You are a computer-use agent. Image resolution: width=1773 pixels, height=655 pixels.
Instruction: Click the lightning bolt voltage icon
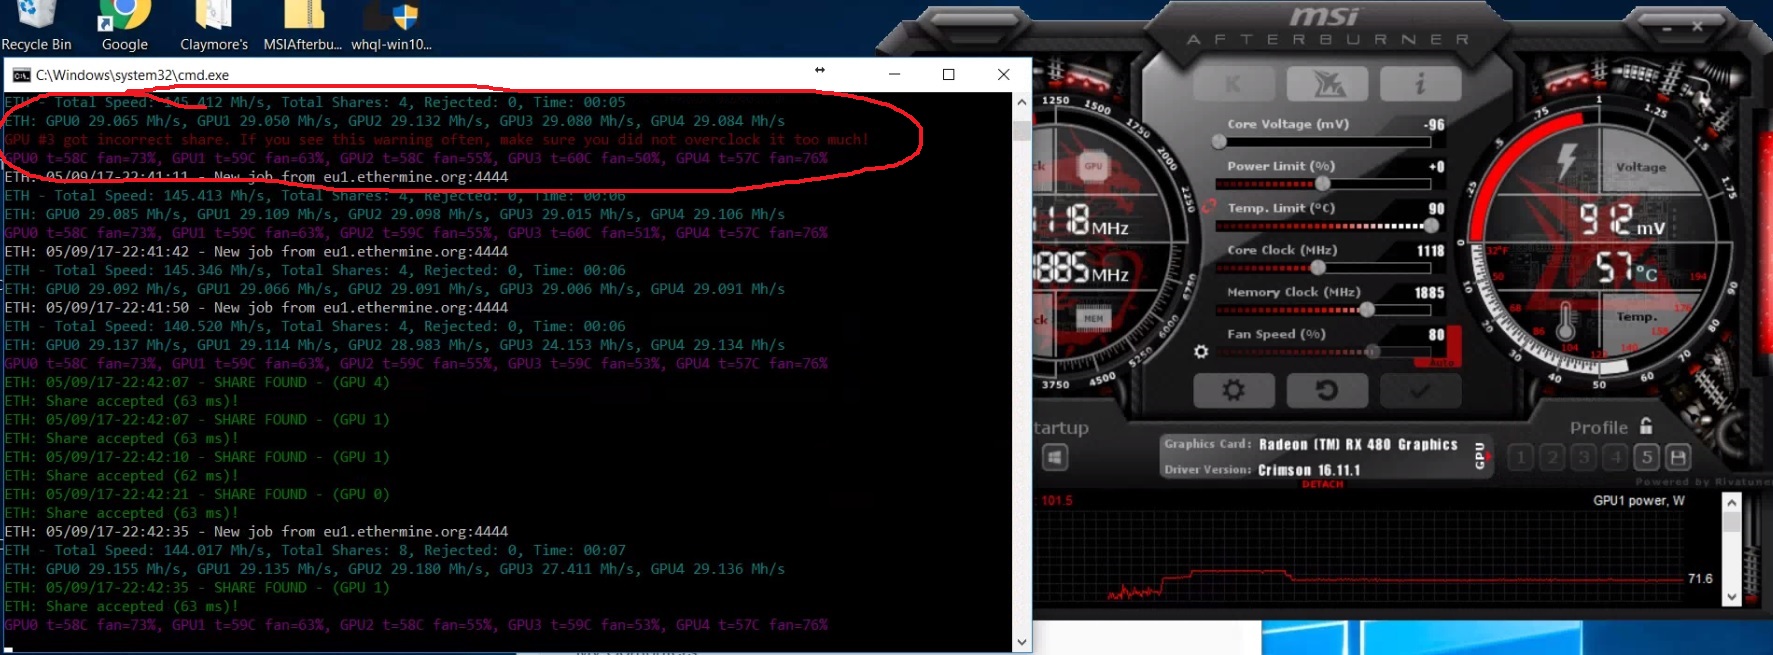(x=1567, y=160)
